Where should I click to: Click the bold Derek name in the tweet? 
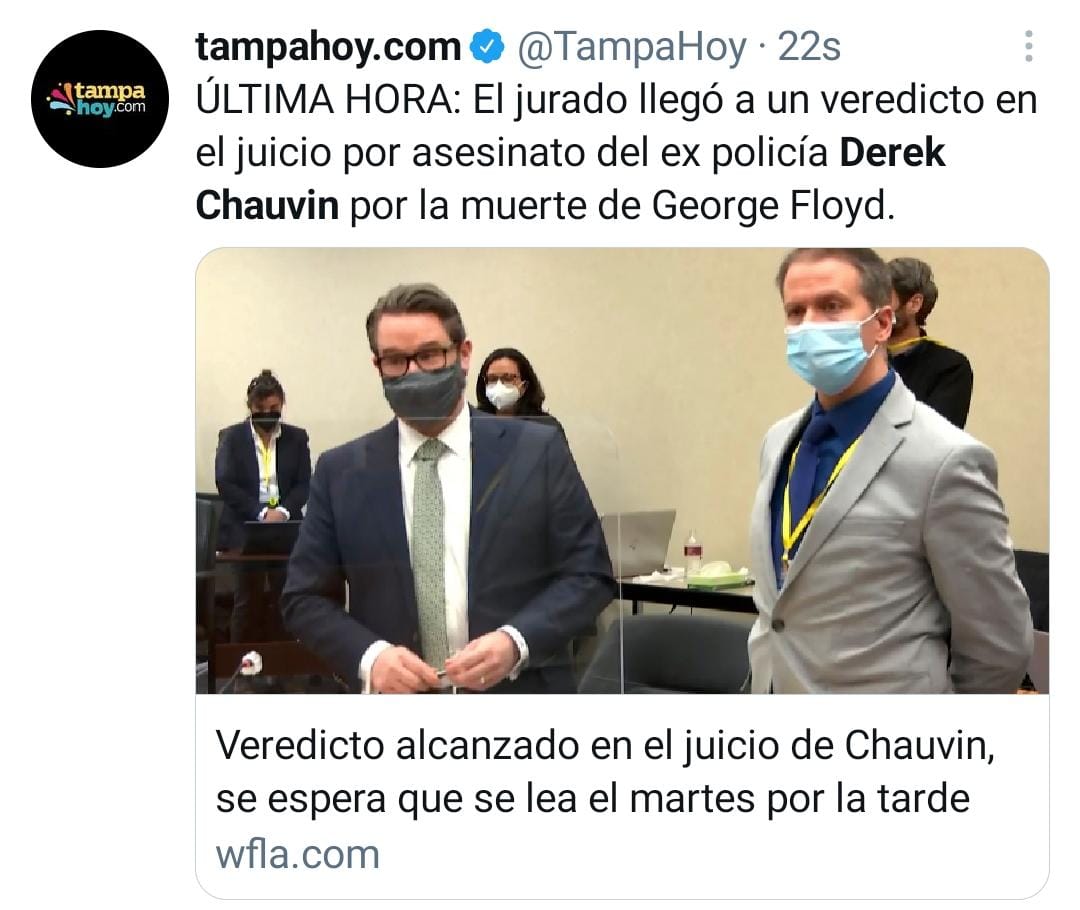(x=892, y=153)
